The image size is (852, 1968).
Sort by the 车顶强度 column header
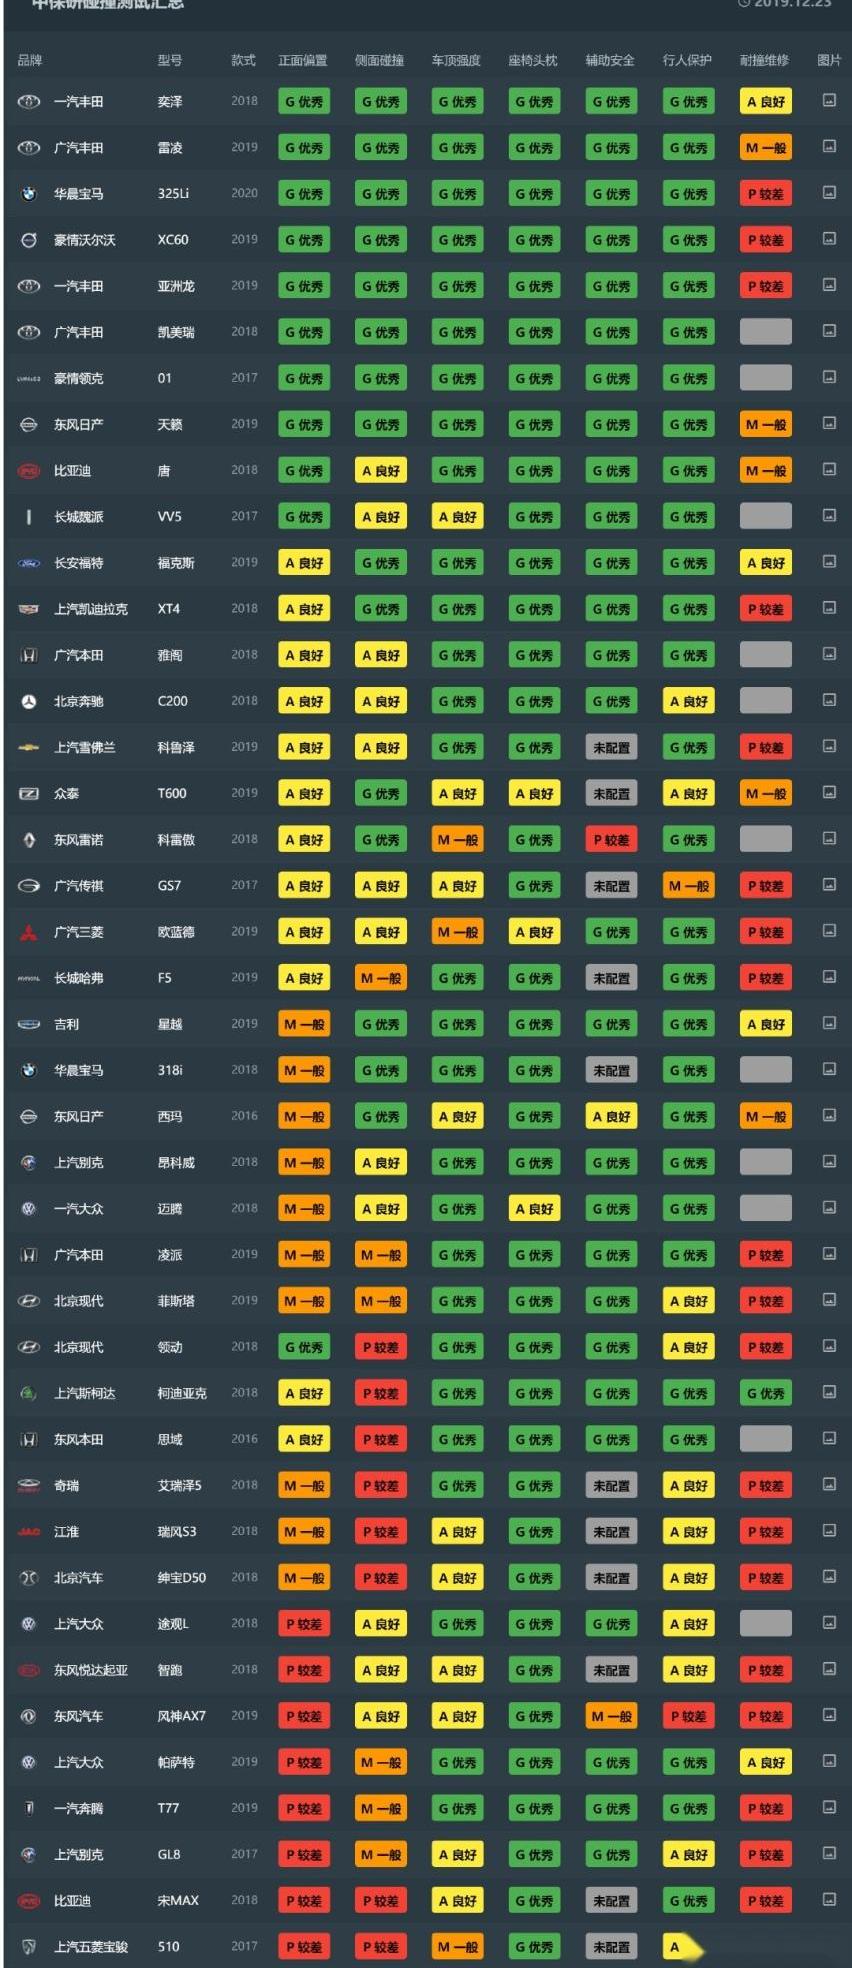(456, 60)
